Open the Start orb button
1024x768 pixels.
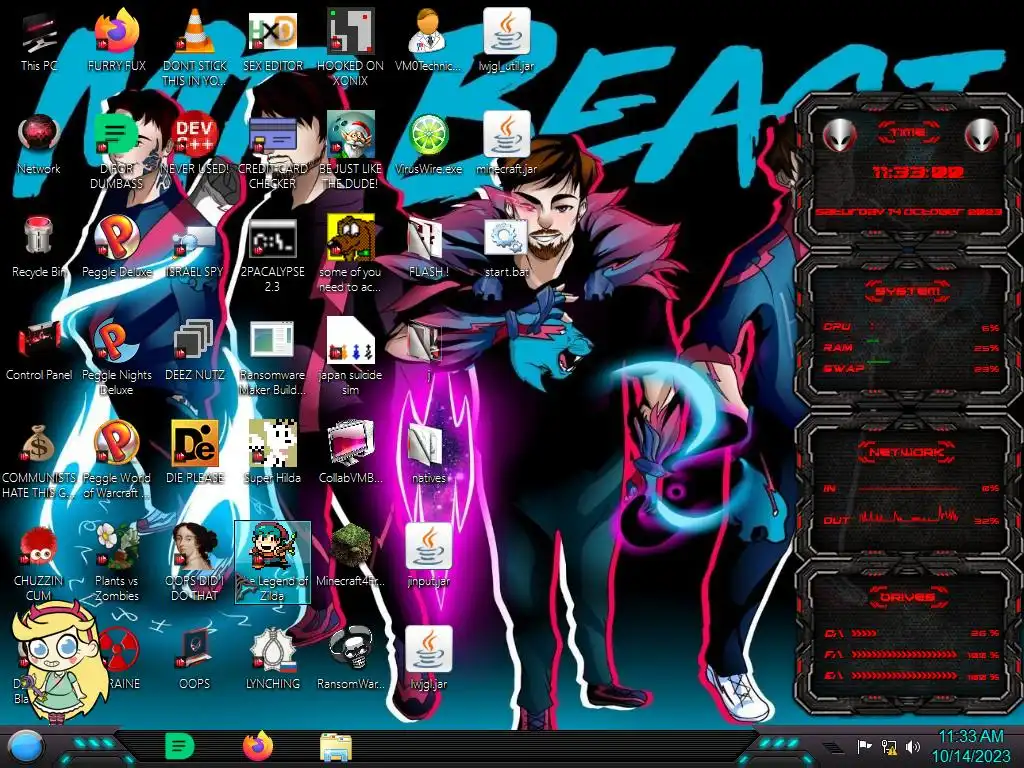(x=26, y=747)
